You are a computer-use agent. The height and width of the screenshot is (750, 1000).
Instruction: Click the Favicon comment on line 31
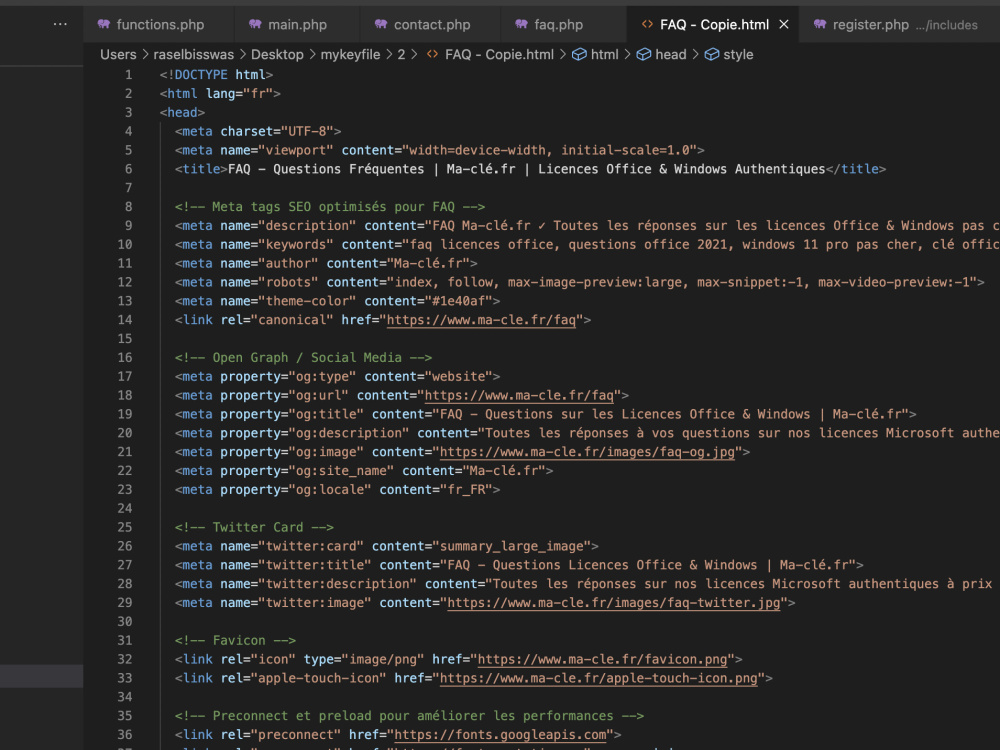[x=235, y=640]
